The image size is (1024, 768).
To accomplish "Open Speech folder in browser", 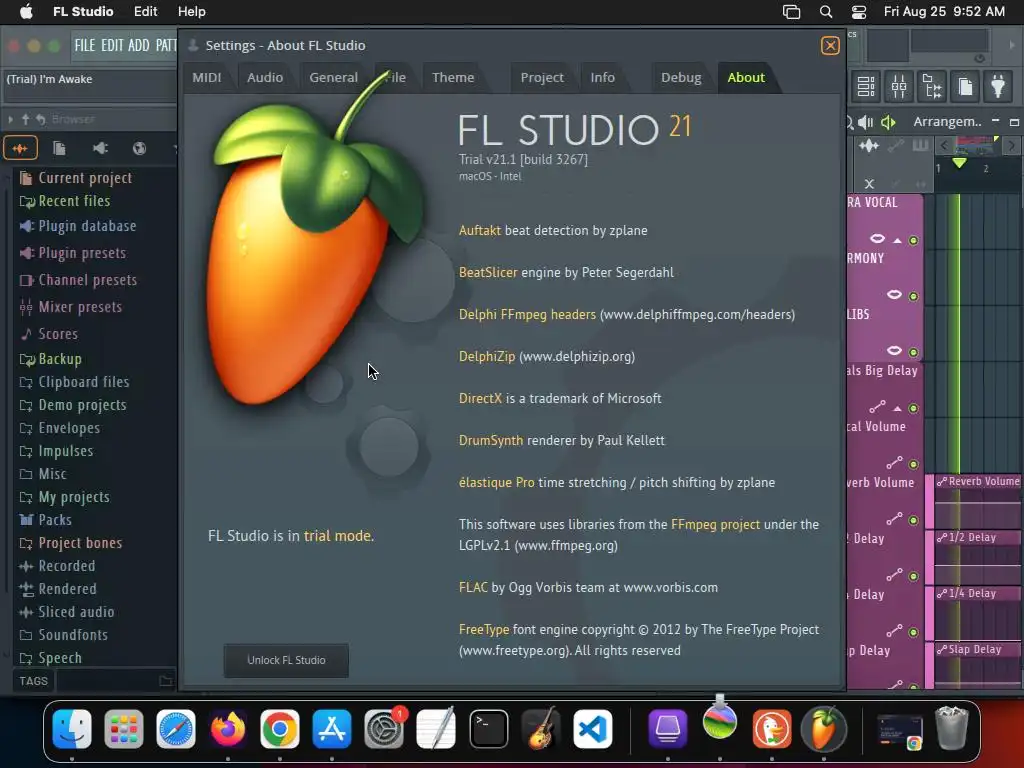I will coord(59,658).
